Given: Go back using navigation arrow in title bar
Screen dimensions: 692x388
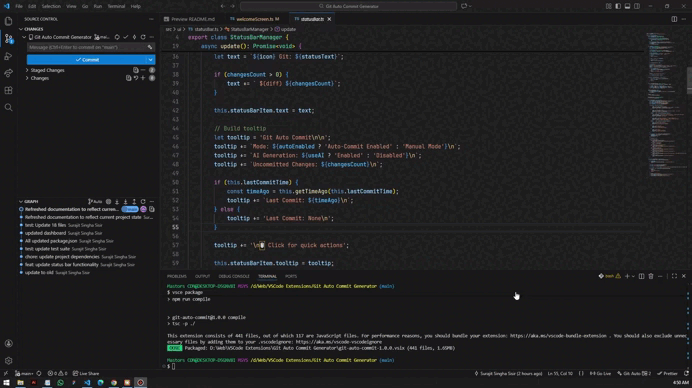Looking at the screenshot, I should click(222, 6).
